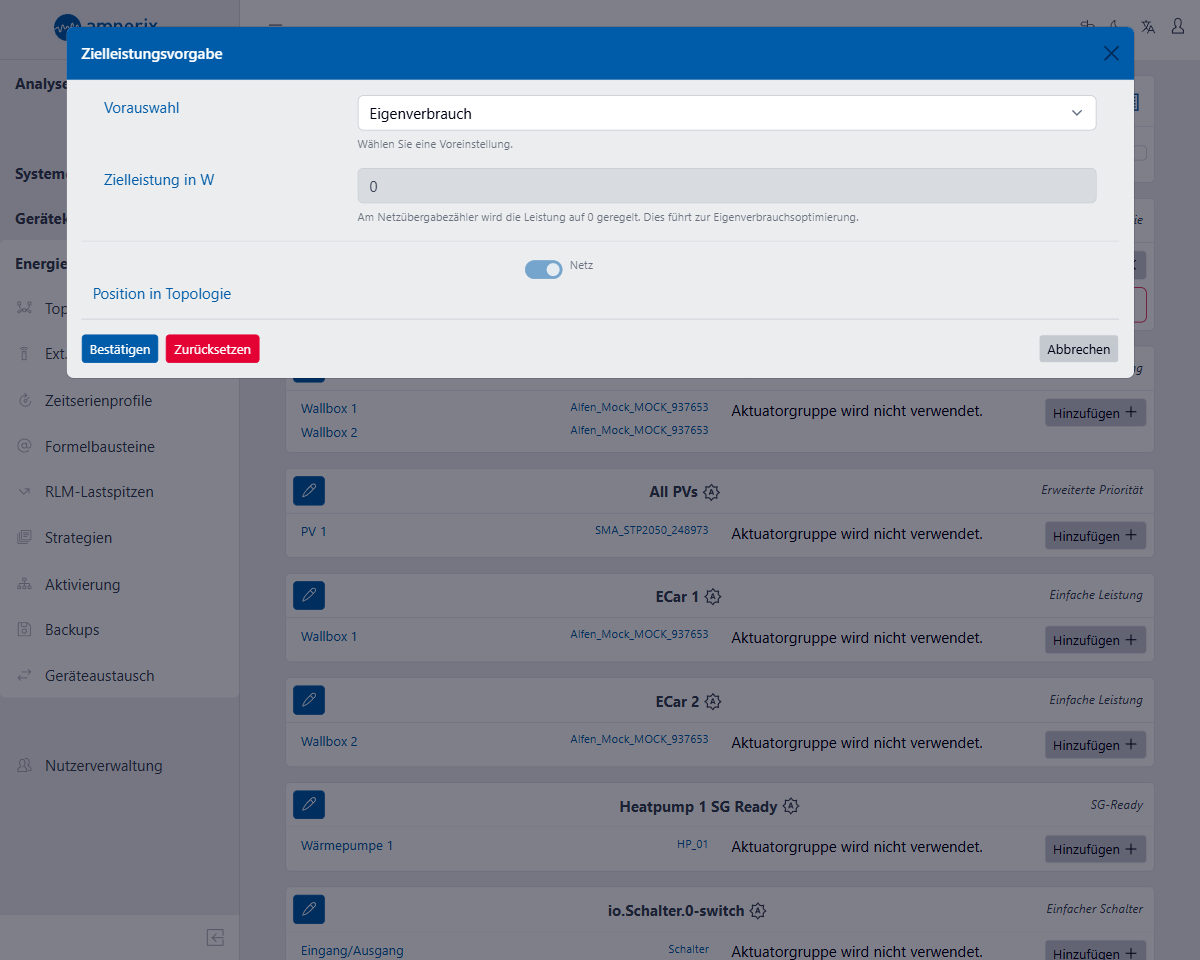Click the red Zurücksetzen button

[x=212, y=349]
